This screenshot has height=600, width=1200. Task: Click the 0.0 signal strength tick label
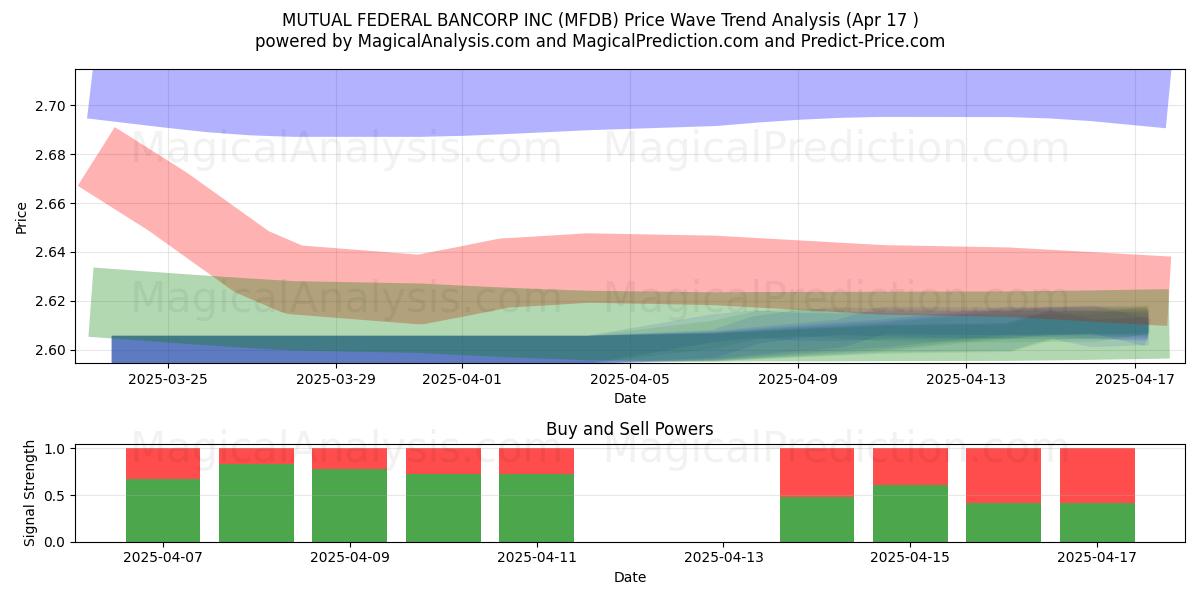[x=55, y=542]
